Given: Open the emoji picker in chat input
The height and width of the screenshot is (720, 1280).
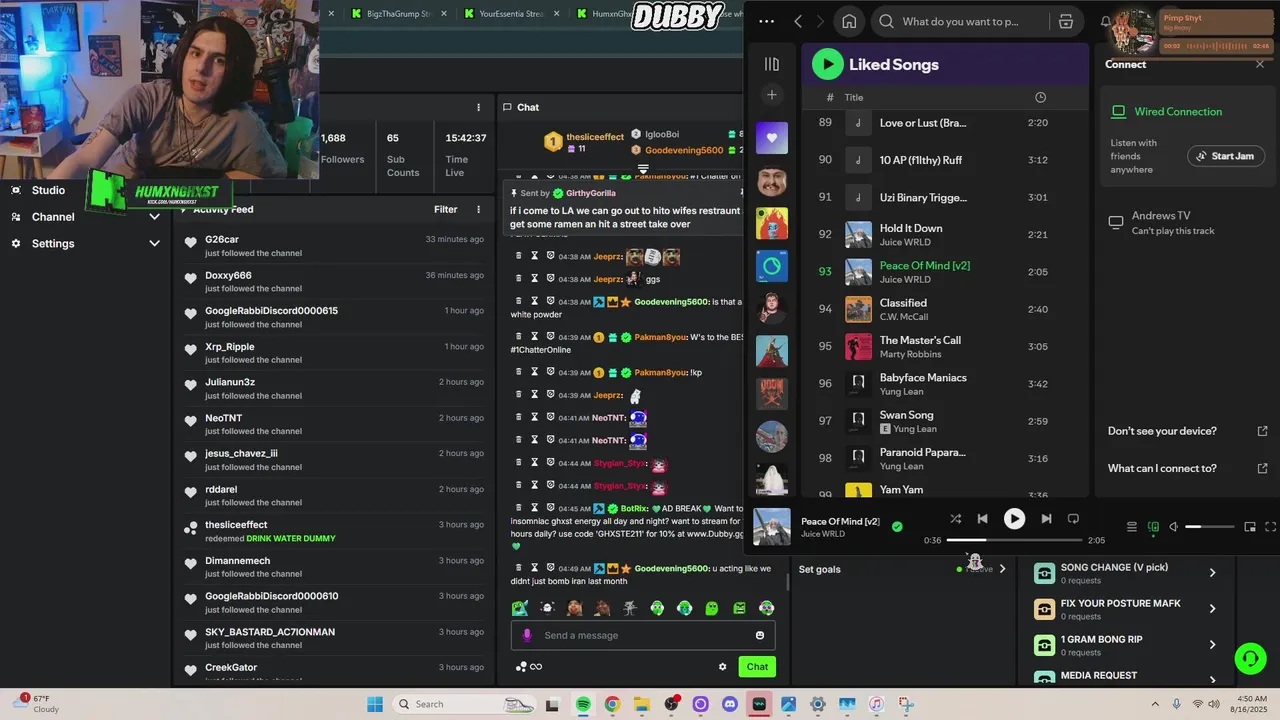Looking at the screenshot, I should pos(760,635).
